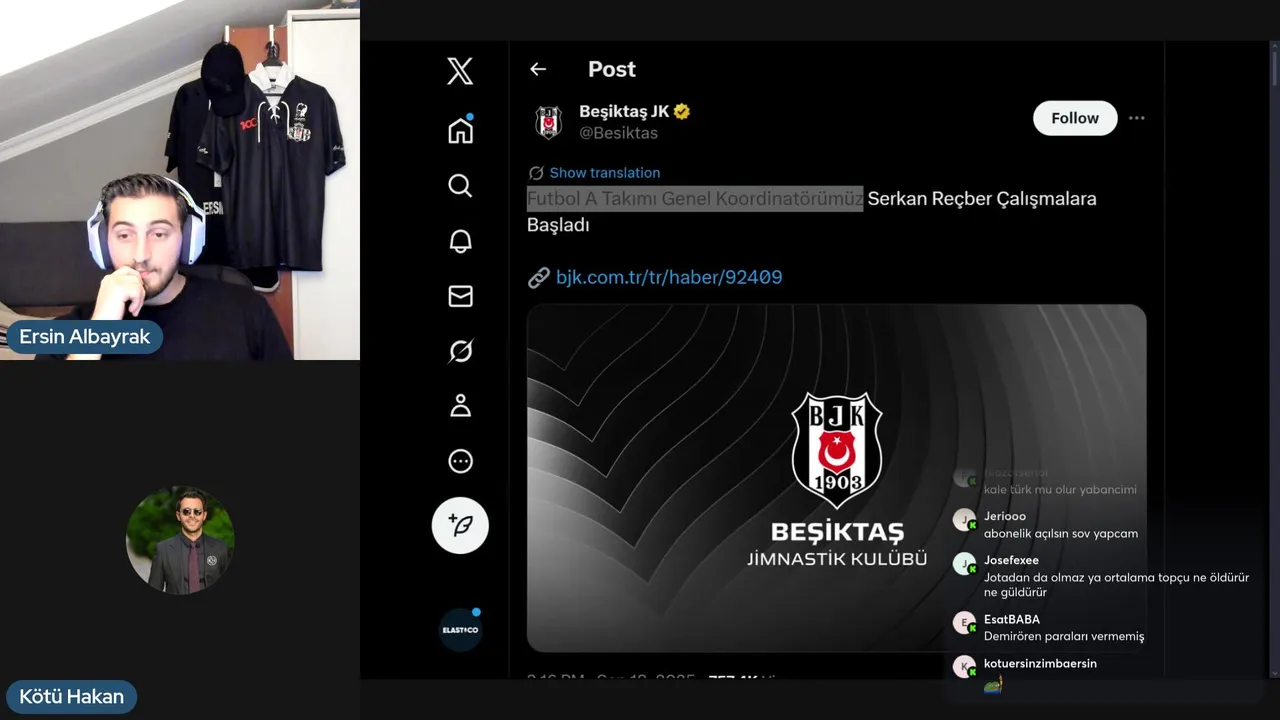Click the Beşiktaş JK profile avatar
The height and width of the screenshot is (720, 1280).
(548, 122)
